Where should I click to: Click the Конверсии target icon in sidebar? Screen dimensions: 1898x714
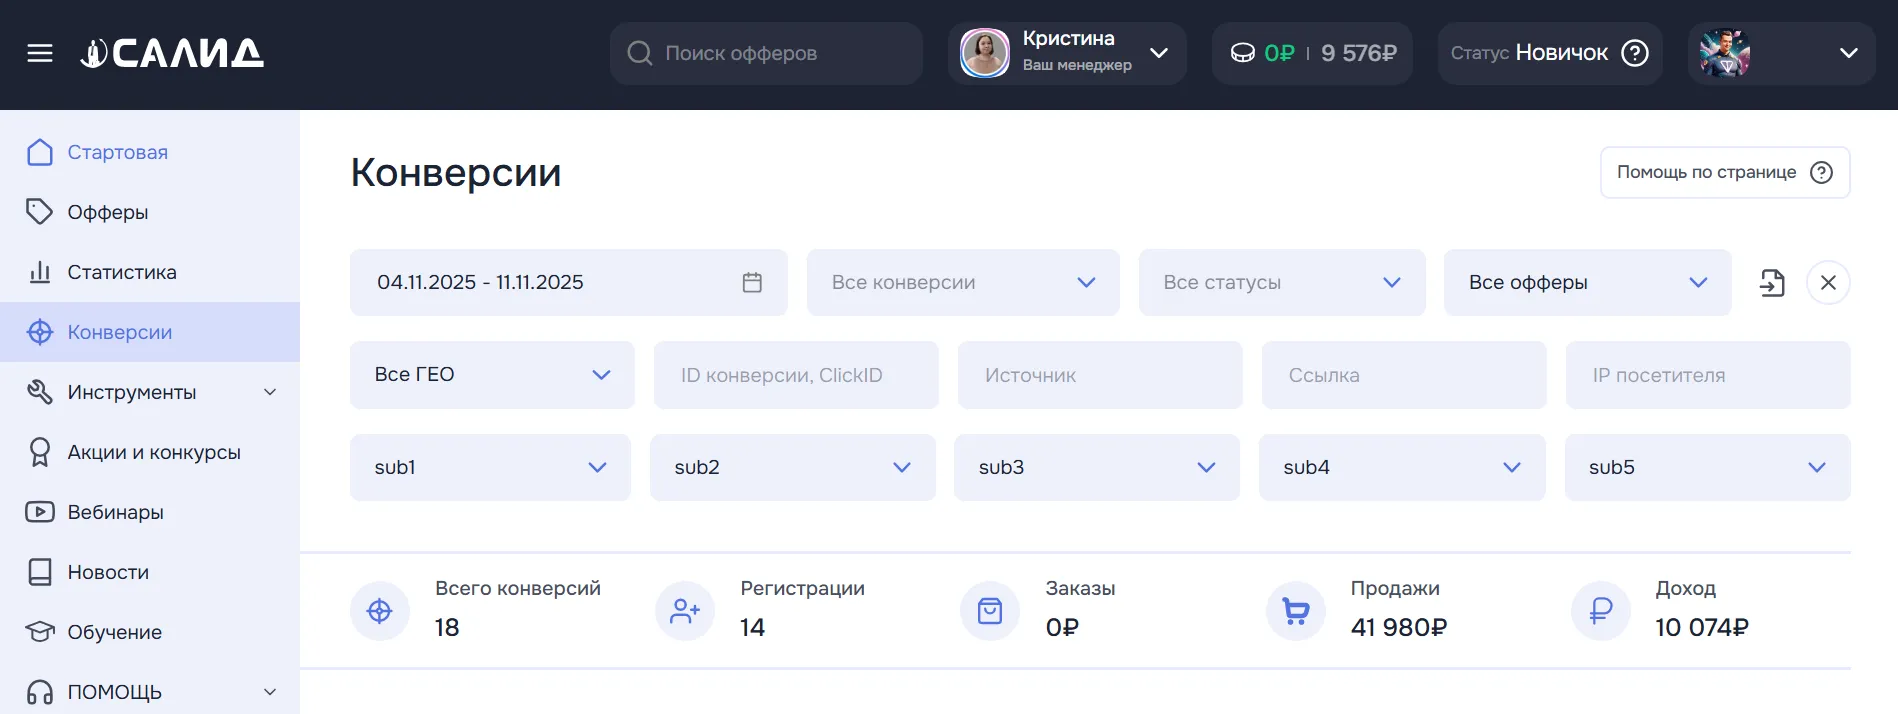pos(40,332)
